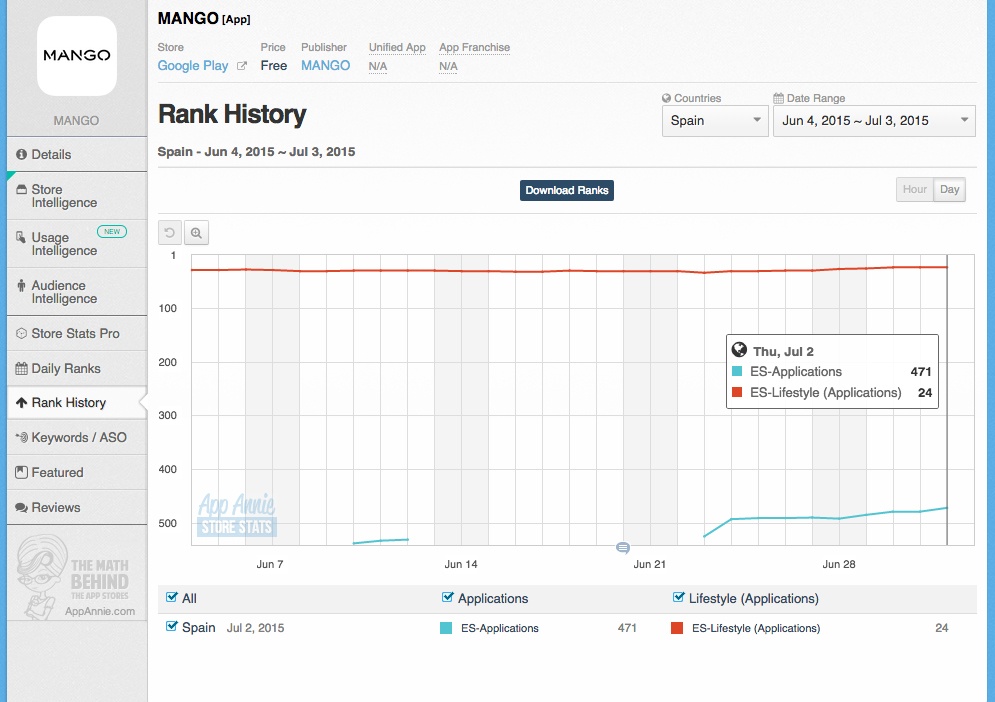Open the MANGO publisher link

coord(326,65)
